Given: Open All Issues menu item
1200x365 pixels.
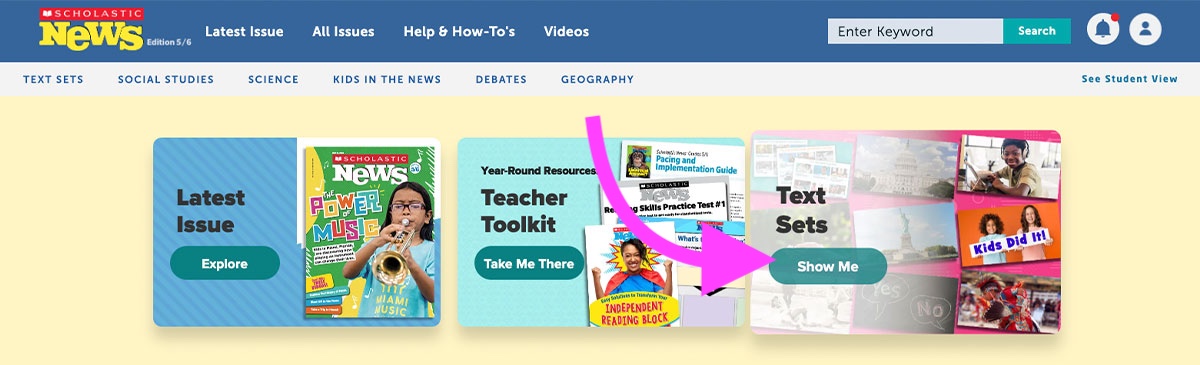Looking at the screenshot, I should (343, 31).
